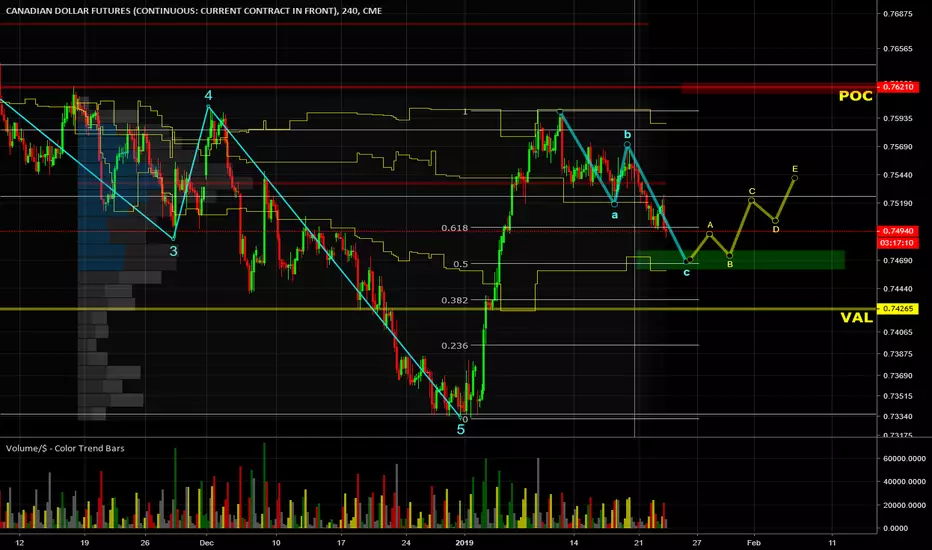Image resolution: width=932 pixels, height=550 pixels.
Task: Select the 0.236 Fibonacci level label
Action: point(455,345)
